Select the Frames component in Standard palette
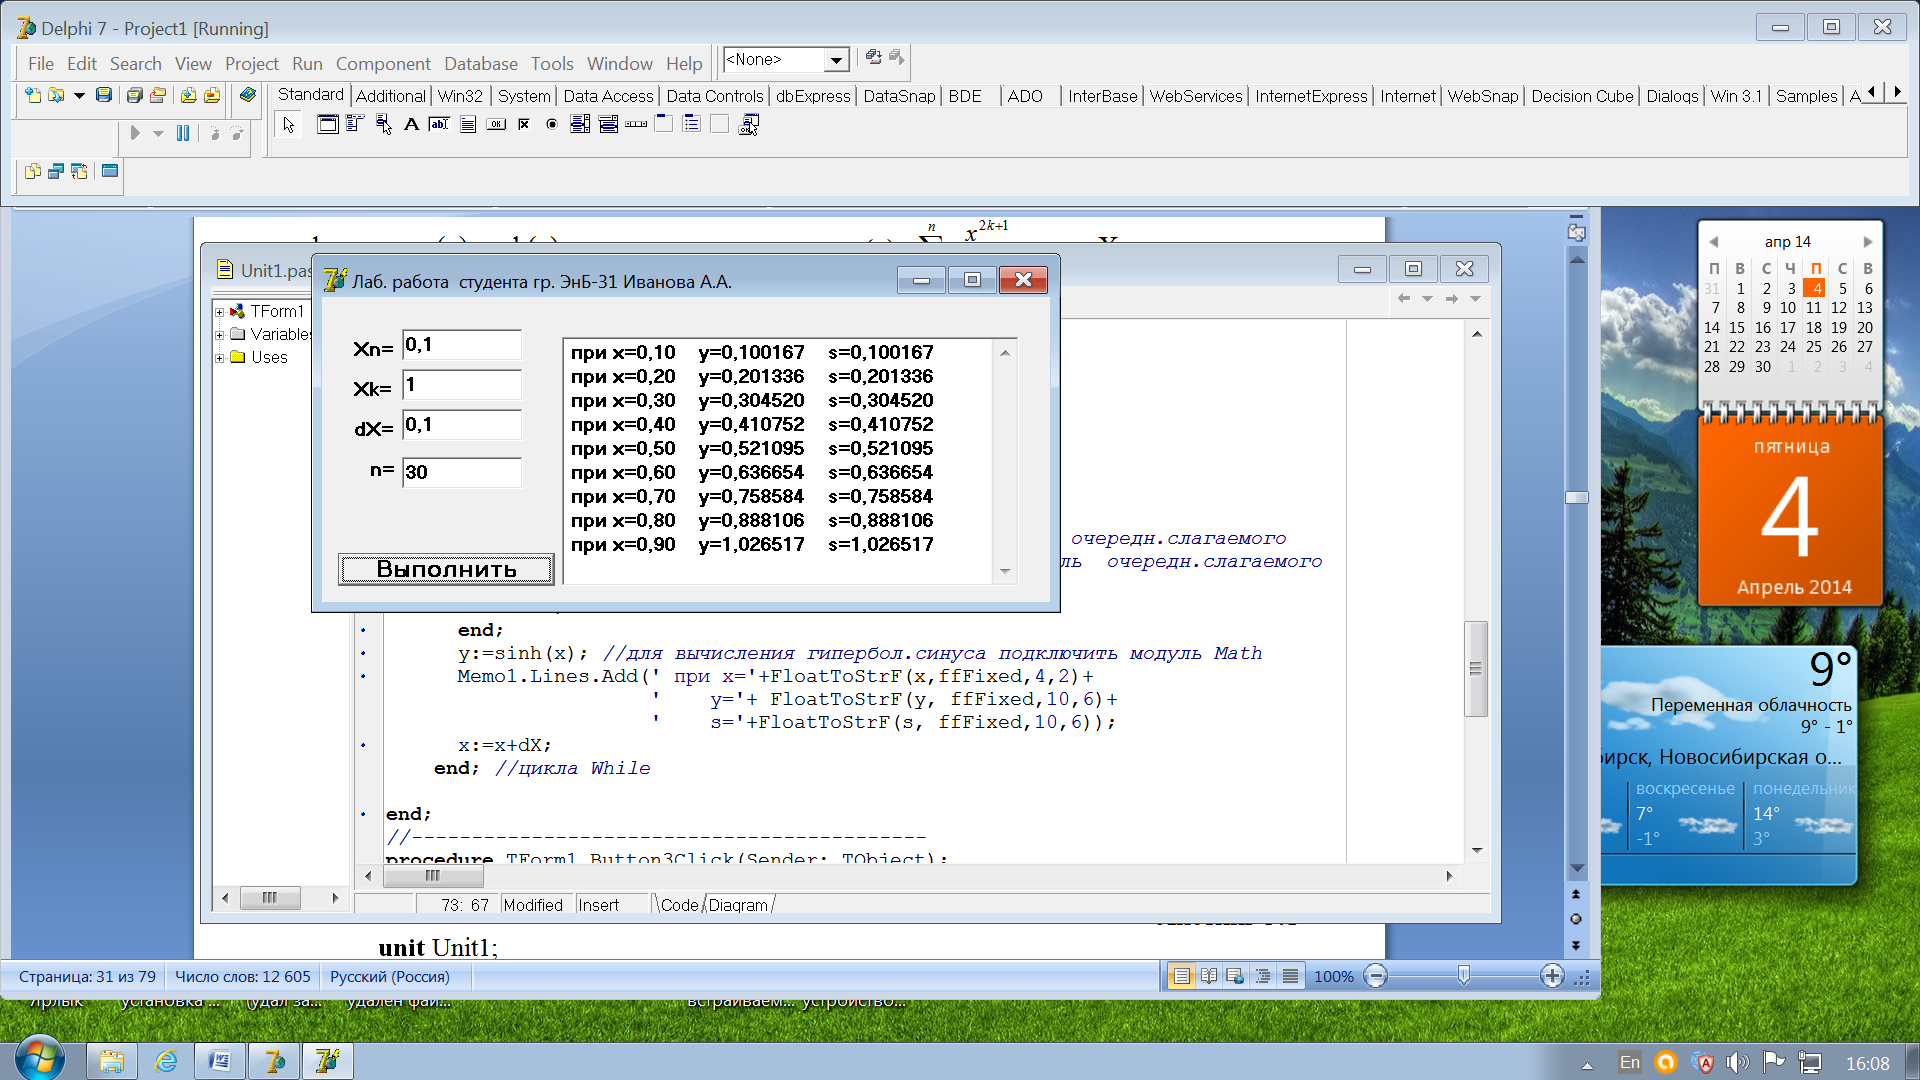This screenshot has height=1080, width=1920. pos(327,124)
